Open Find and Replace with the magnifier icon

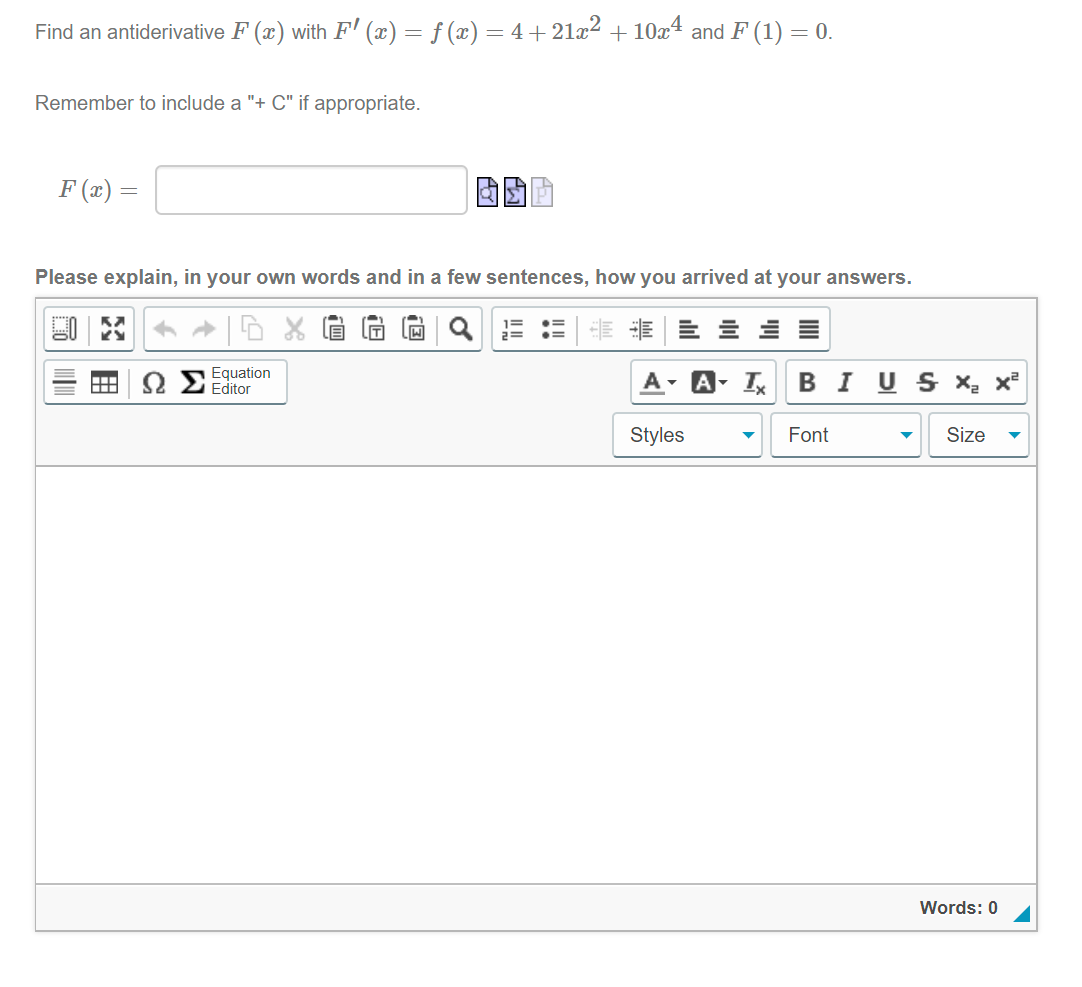(x=459, y=329)
